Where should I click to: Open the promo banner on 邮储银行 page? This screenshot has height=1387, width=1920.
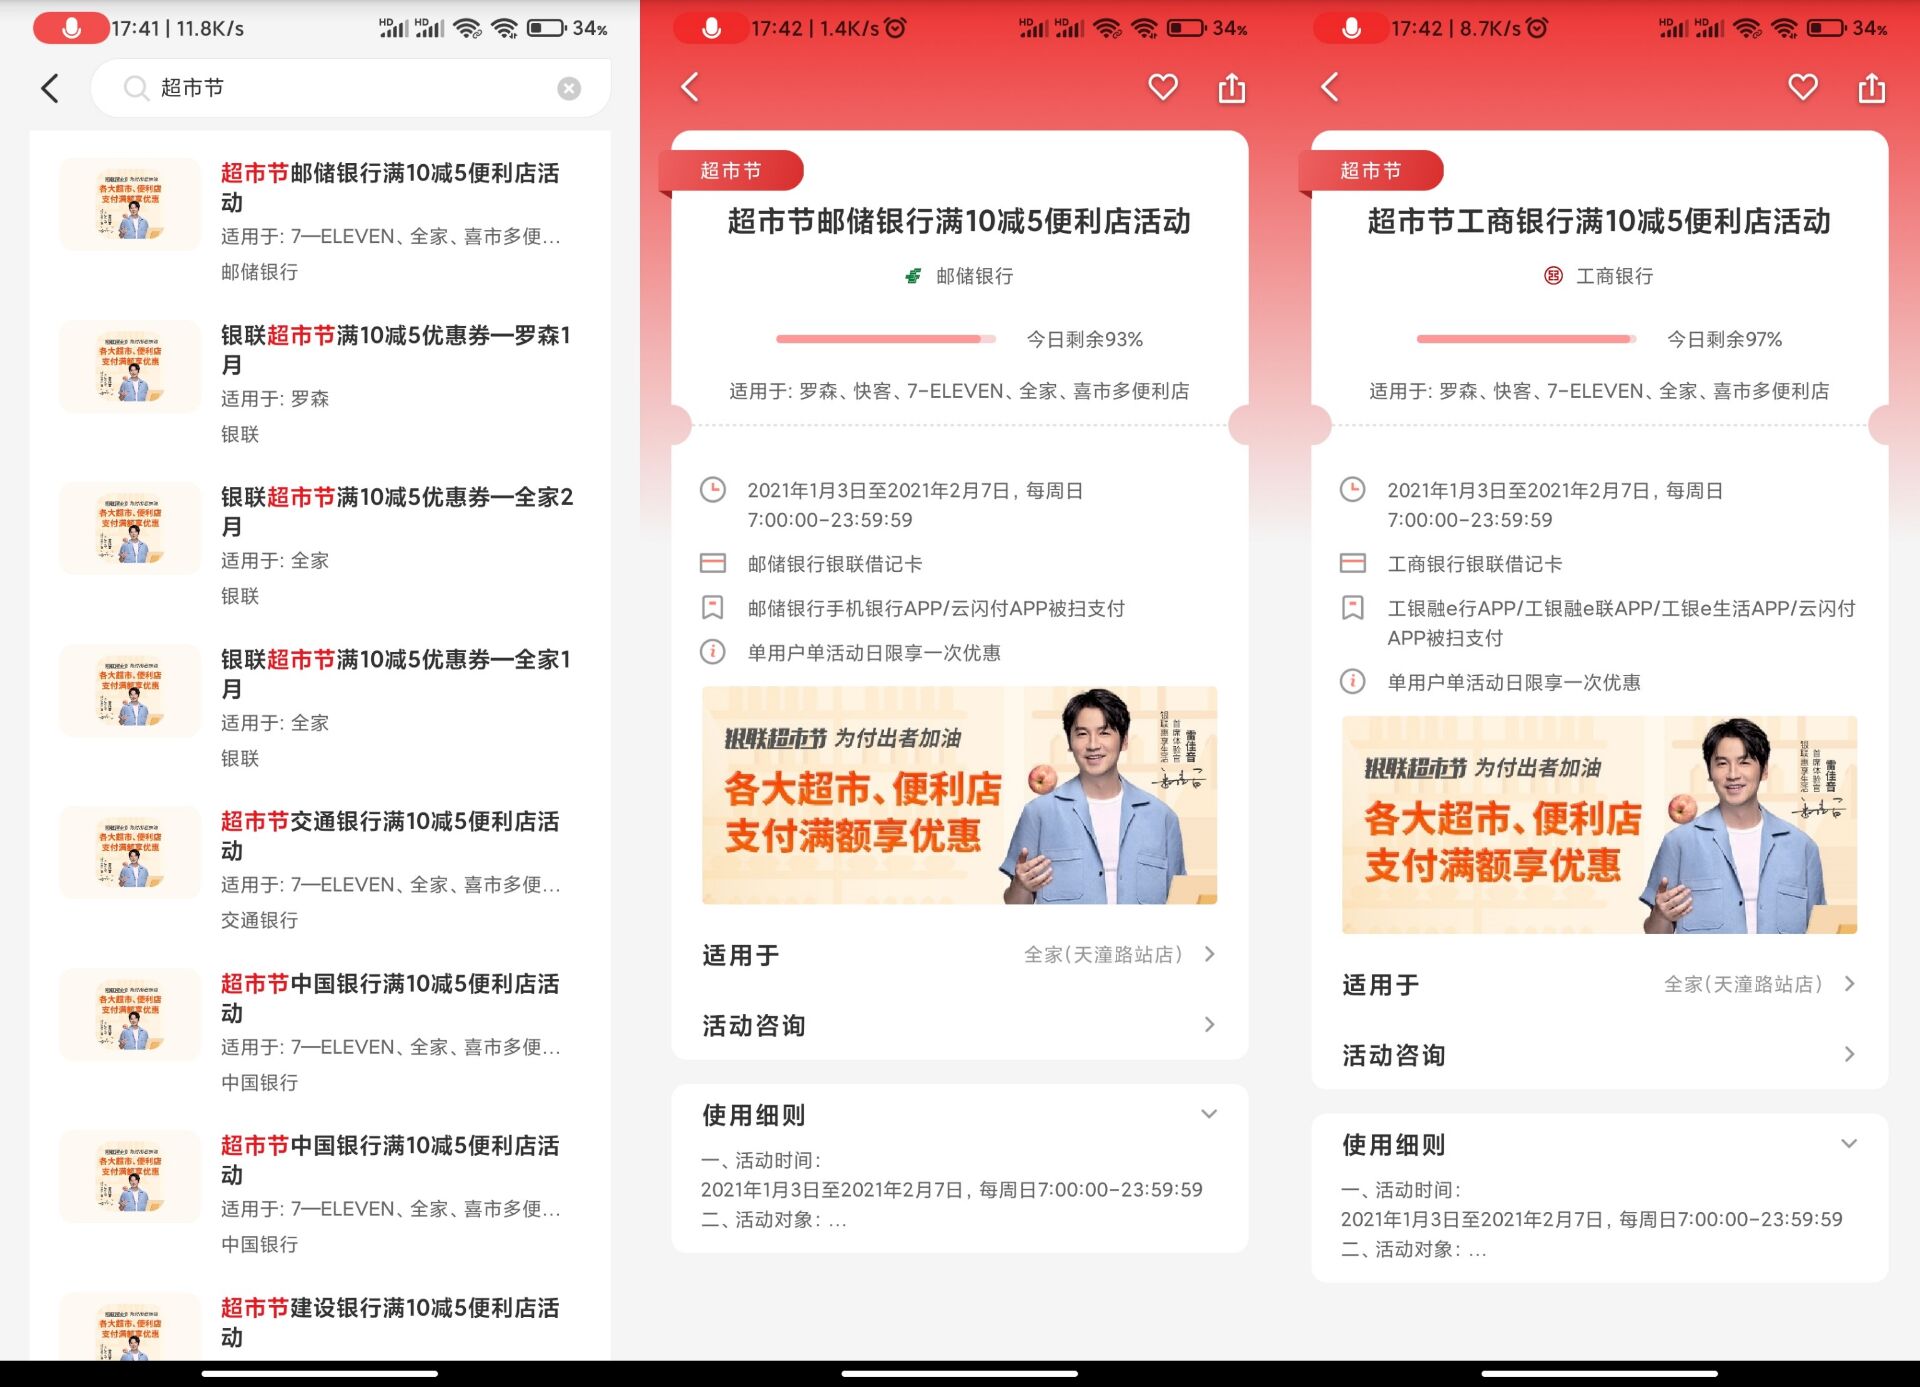[959, 795]
